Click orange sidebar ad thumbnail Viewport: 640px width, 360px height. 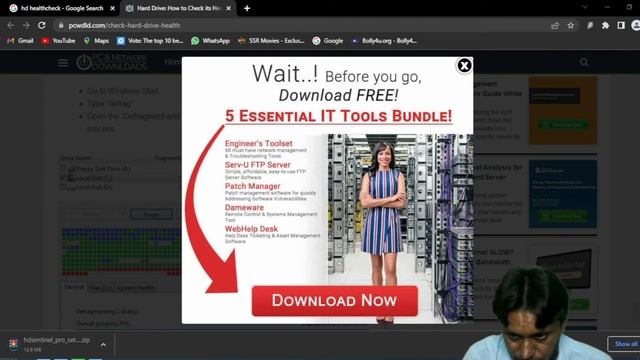click(x=563, y=111)
